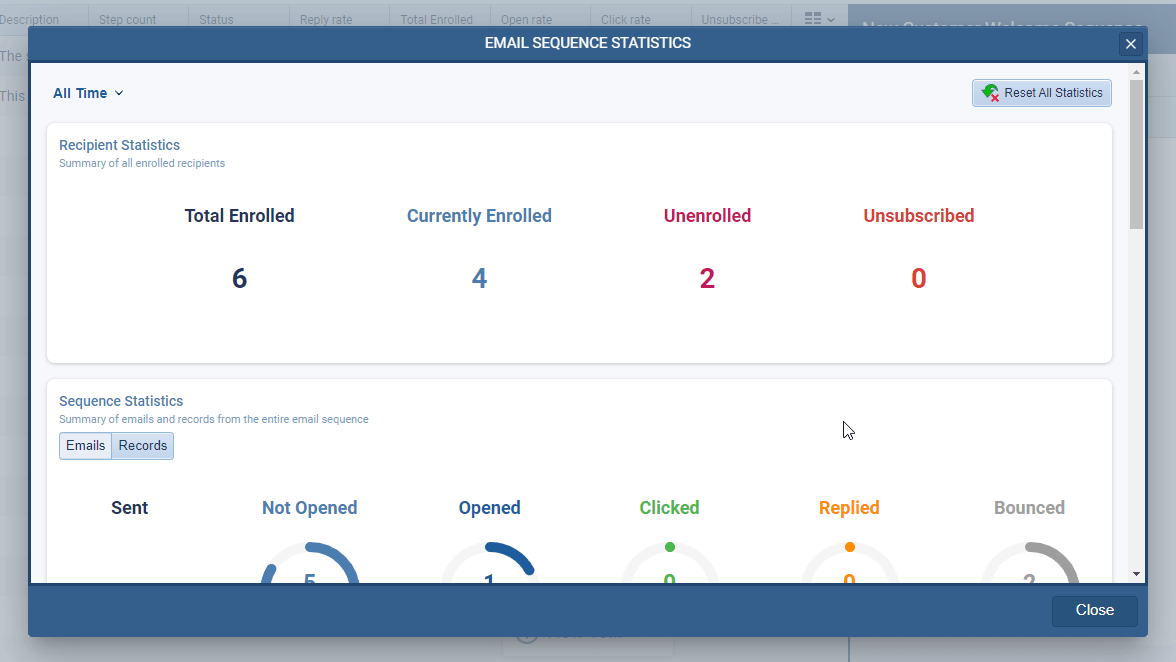
Task: Switch sequence statistics to Emails view
Action: pos(85,446)
